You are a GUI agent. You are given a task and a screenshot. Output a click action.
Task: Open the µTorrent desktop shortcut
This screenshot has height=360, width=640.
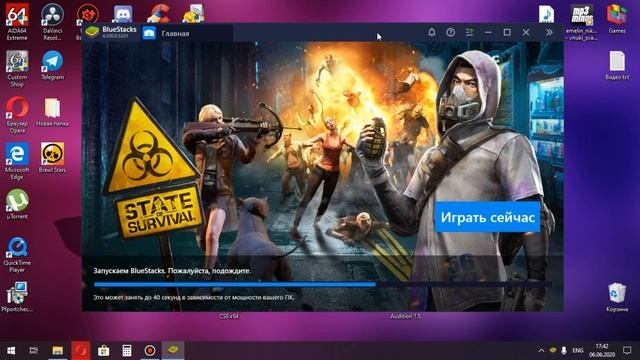pyautogui.click(x=17, y=204)
